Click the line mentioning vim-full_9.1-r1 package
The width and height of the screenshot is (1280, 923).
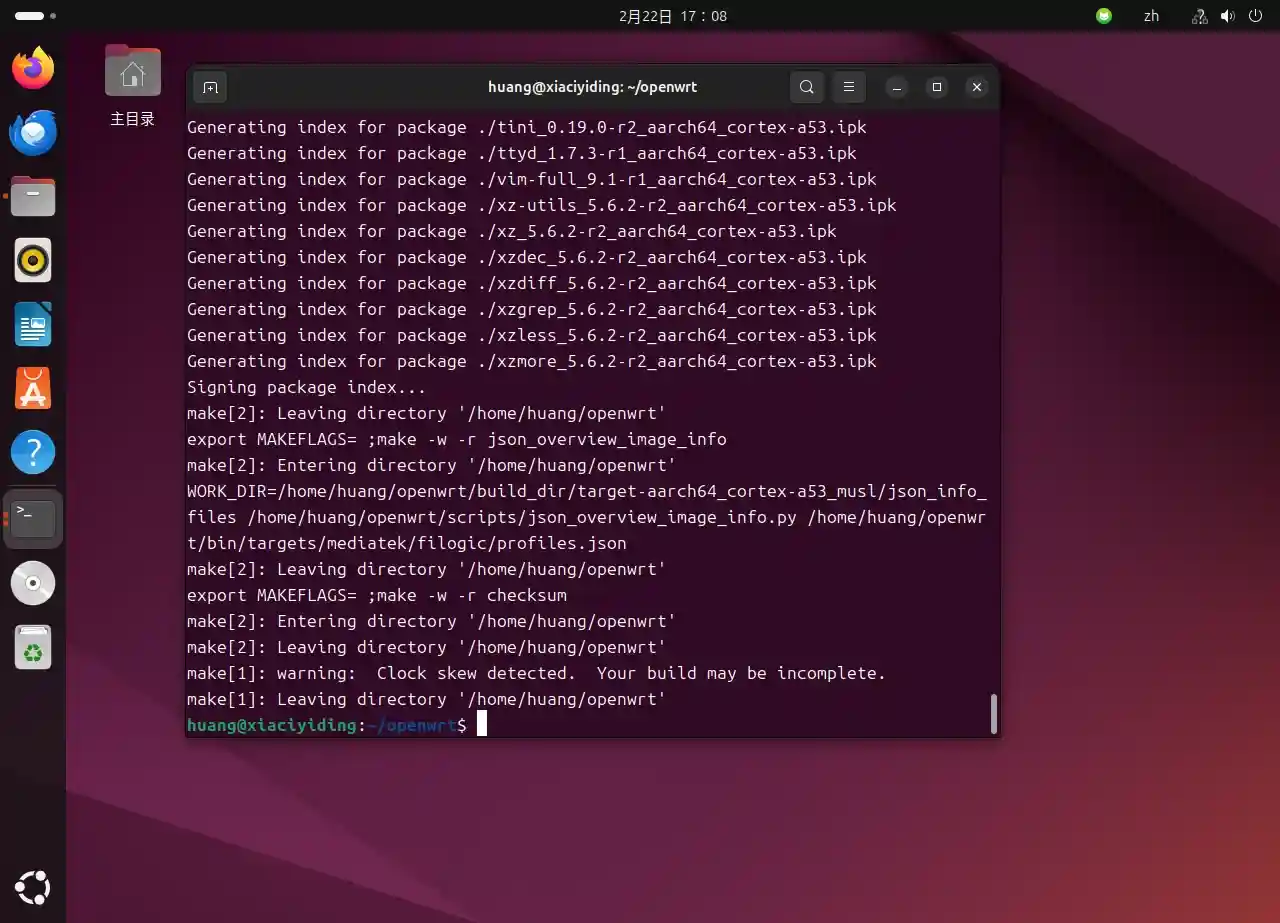point(532,179)
